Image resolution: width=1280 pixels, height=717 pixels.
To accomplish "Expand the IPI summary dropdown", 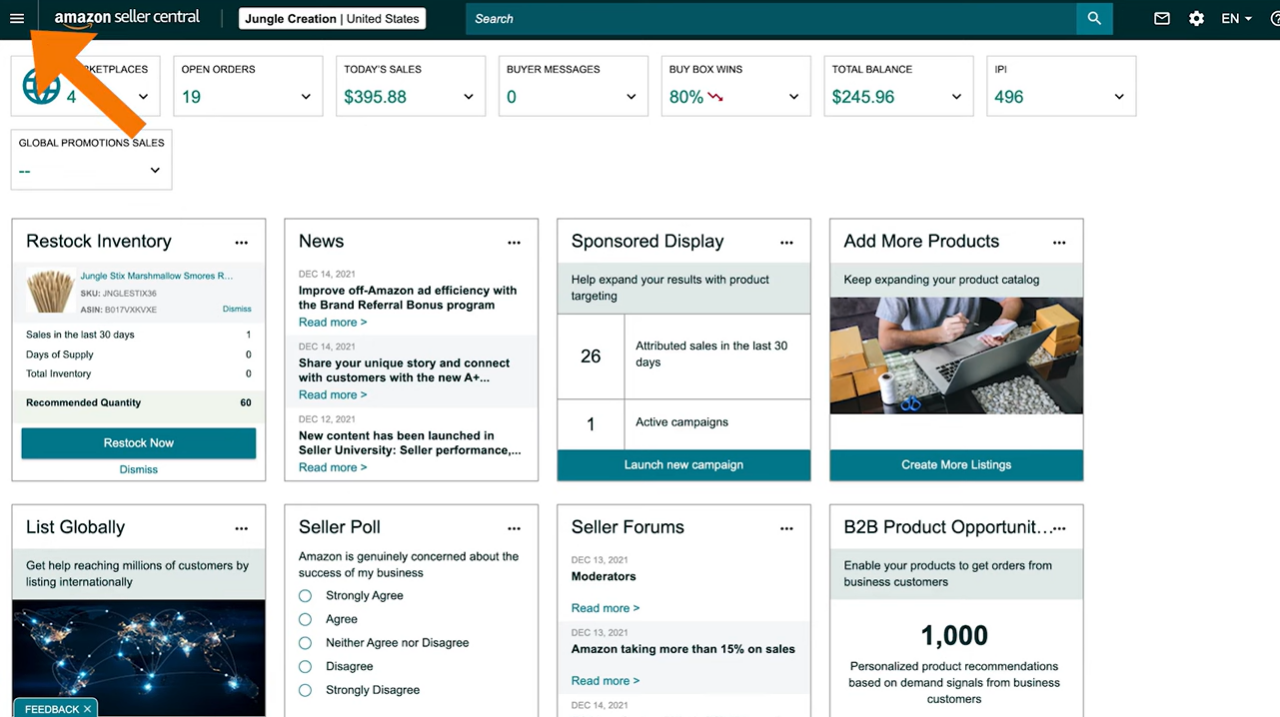I will tap(1119, 97).
